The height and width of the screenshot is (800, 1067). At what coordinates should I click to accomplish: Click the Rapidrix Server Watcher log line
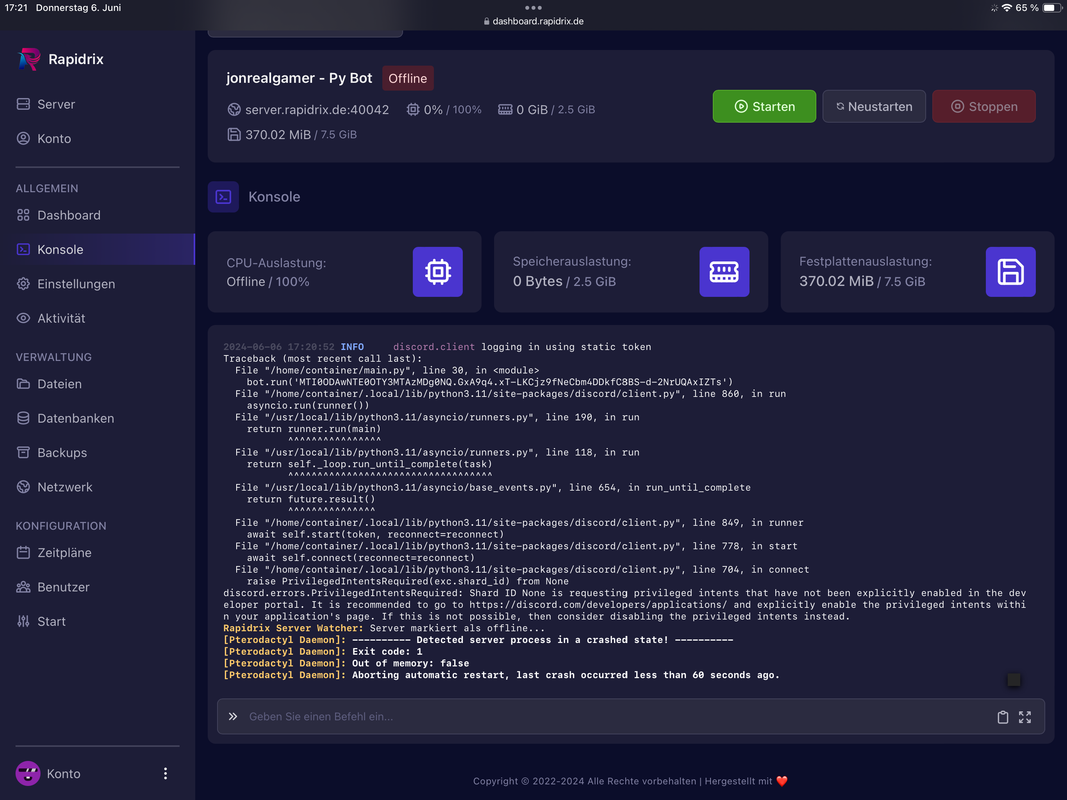[384, 628]
